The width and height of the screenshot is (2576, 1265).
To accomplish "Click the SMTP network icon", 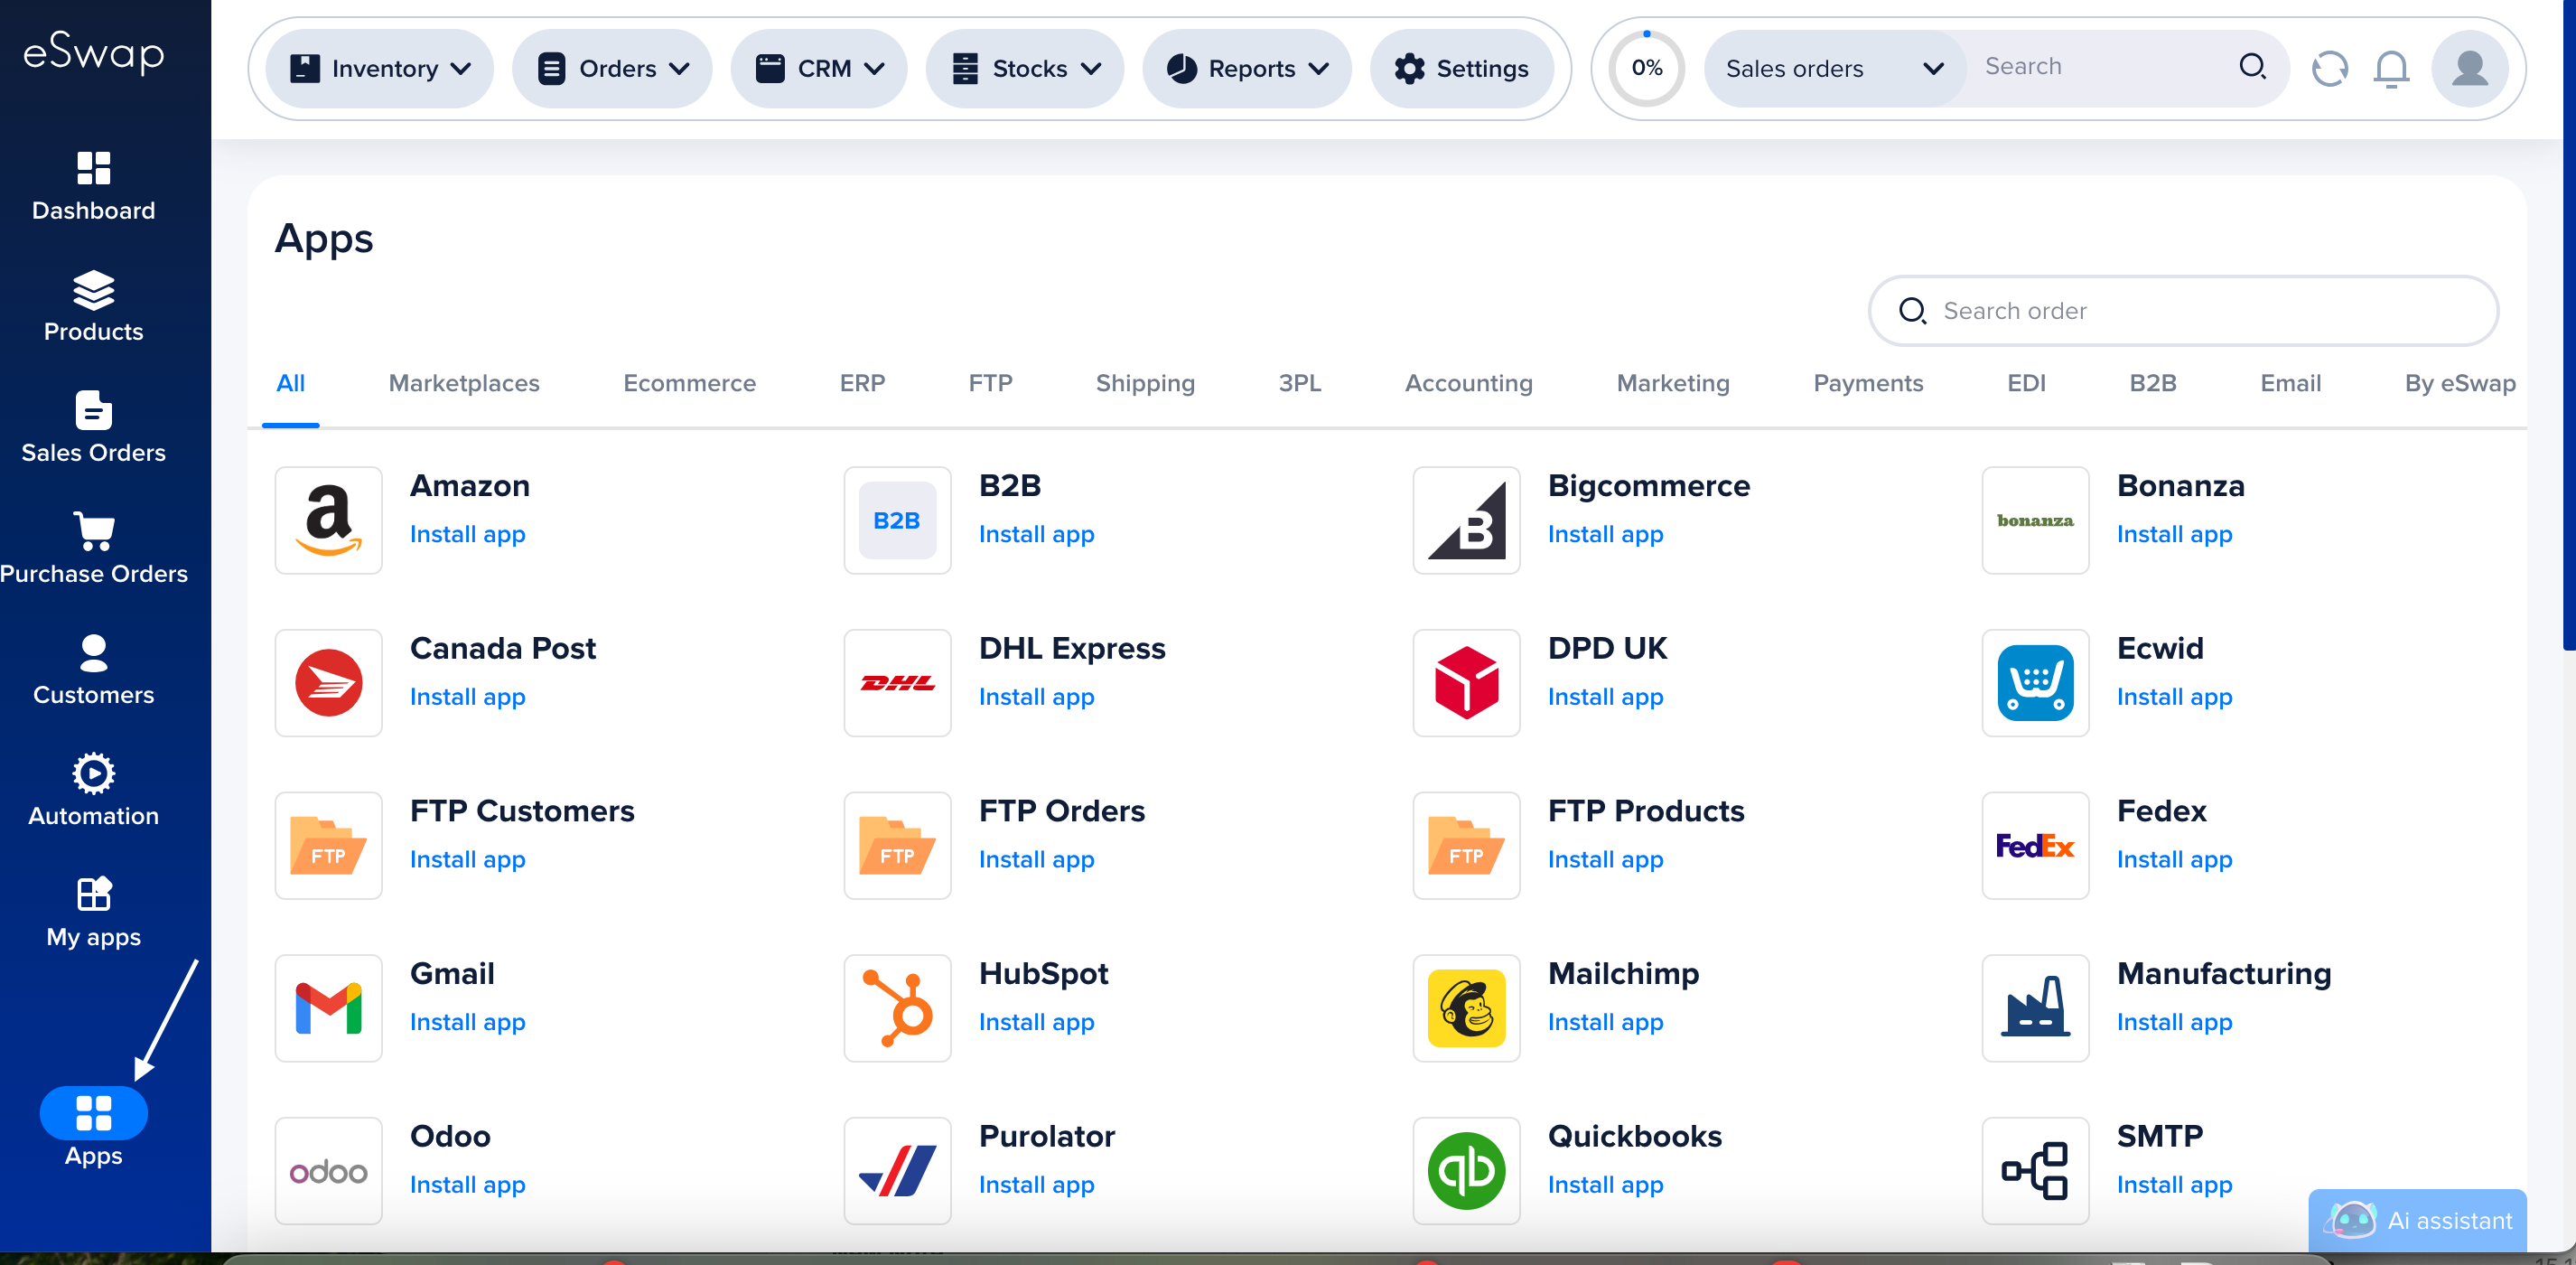I will tap(2035, 1171).
